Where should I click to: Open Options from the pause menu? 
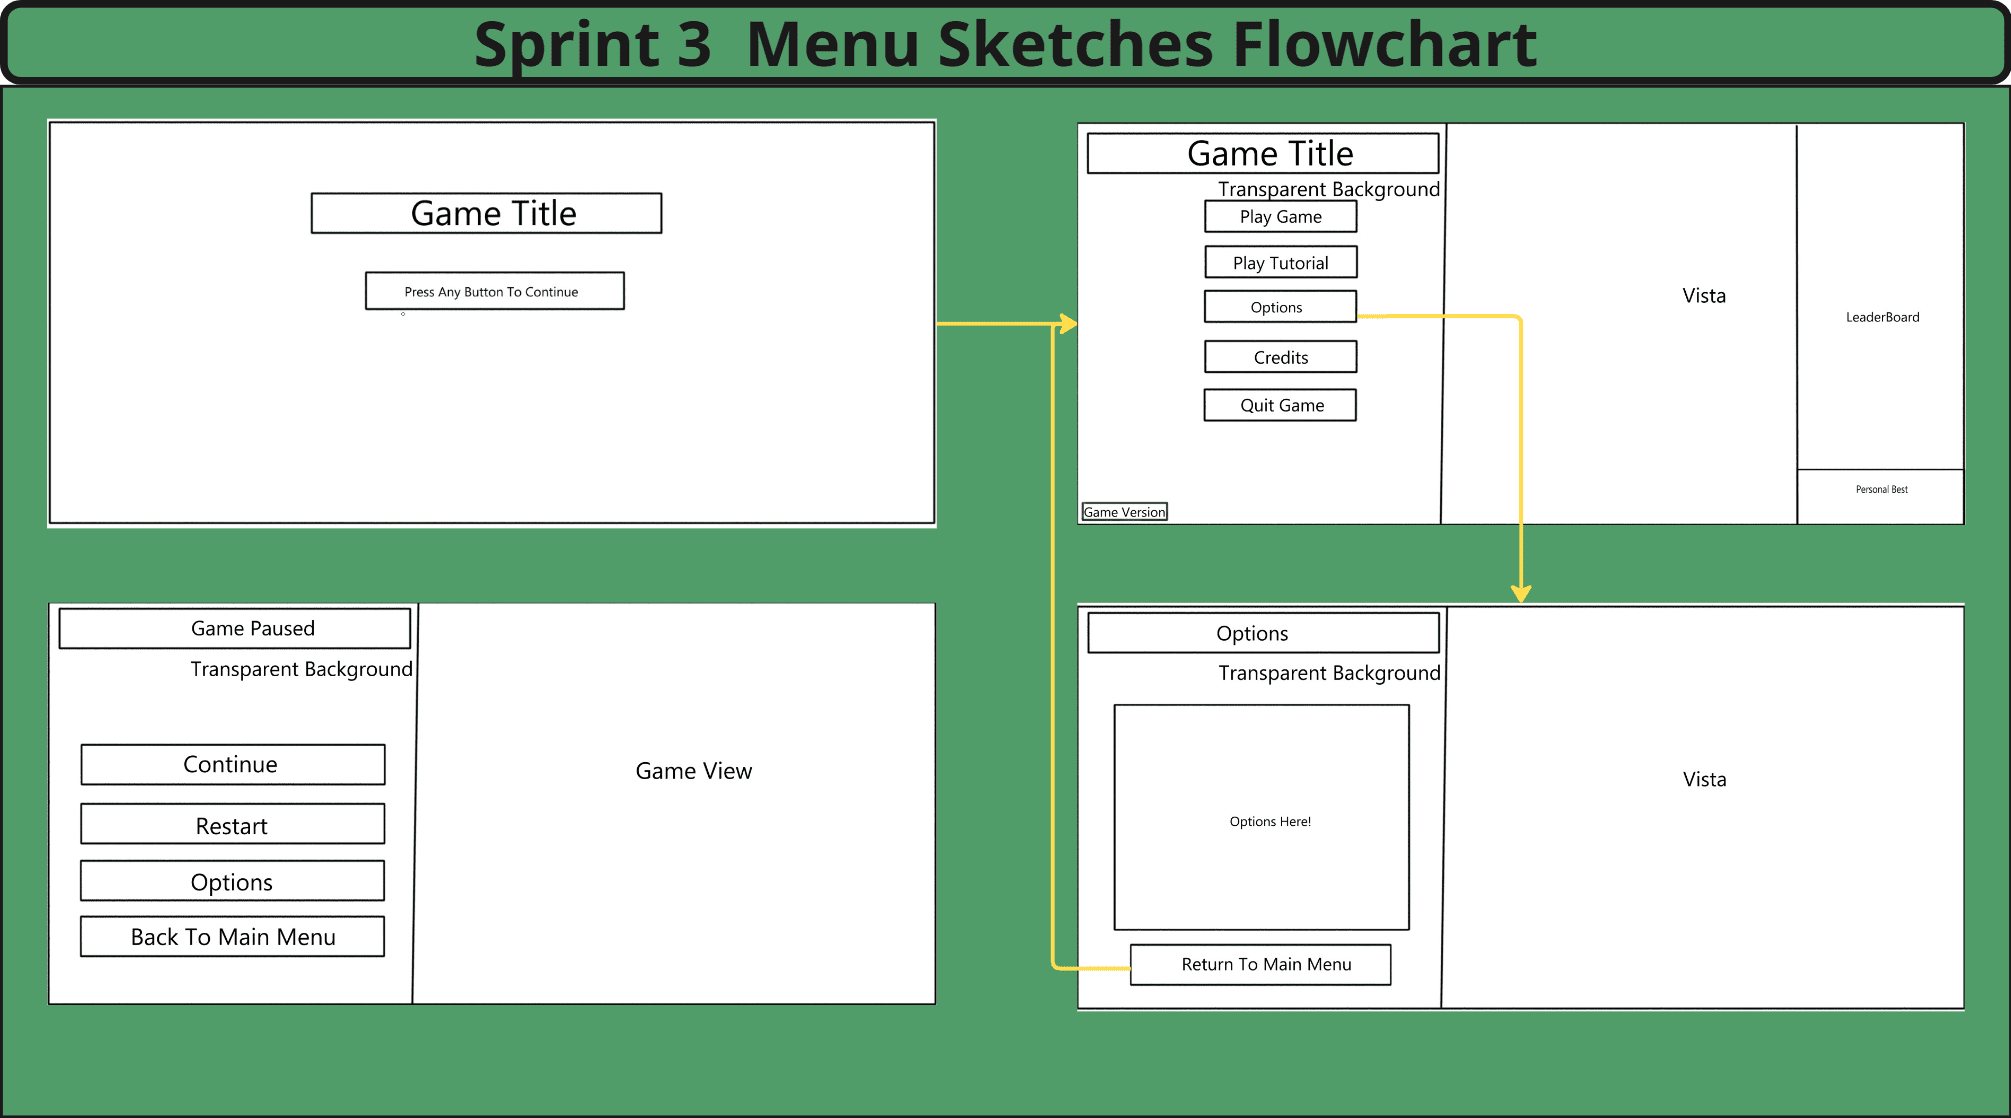231,881
